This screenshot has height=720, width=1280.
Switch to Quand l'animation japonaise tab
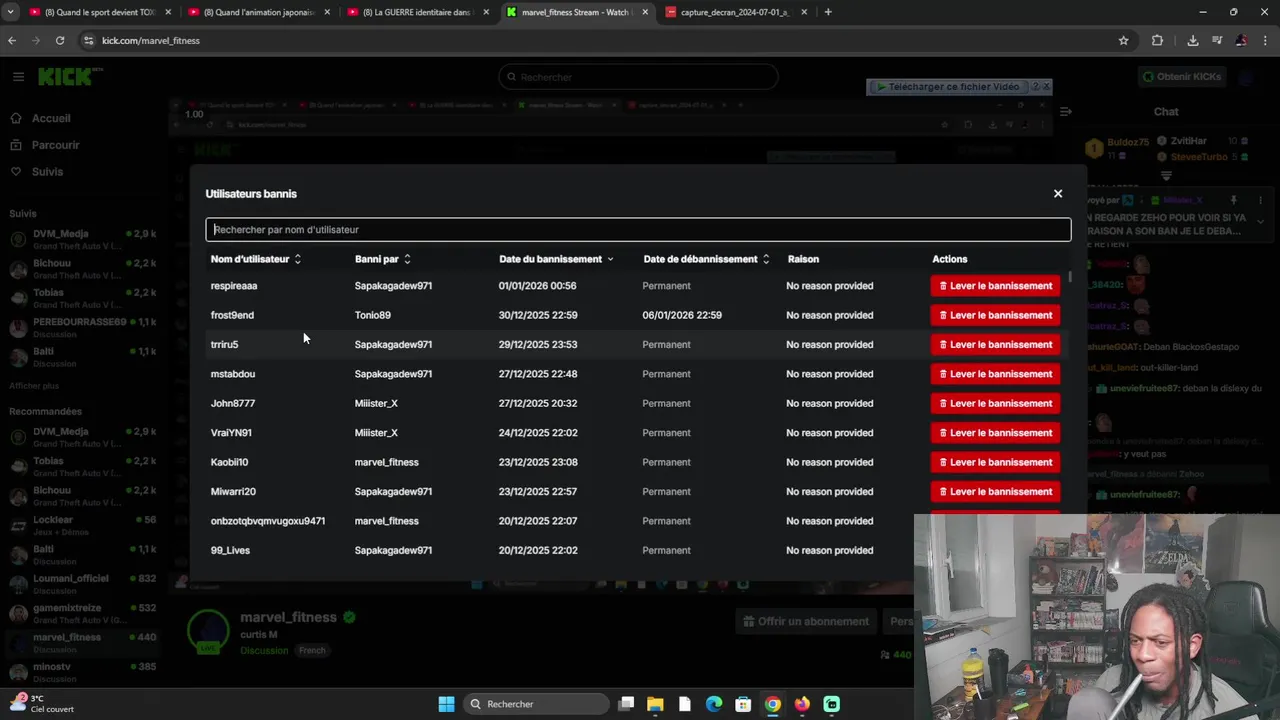coord(258,12)
